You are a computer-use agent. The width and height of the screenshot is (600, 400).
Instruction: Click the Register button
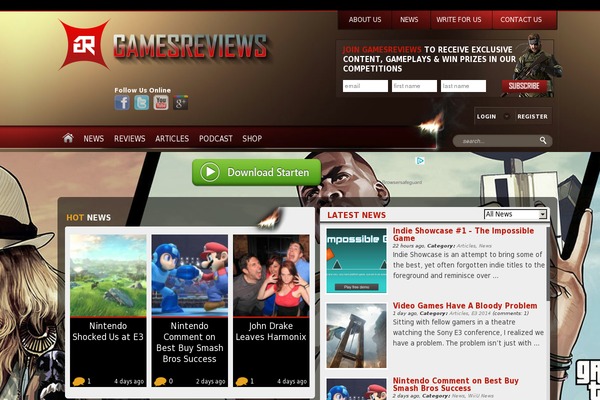point(532,116)
